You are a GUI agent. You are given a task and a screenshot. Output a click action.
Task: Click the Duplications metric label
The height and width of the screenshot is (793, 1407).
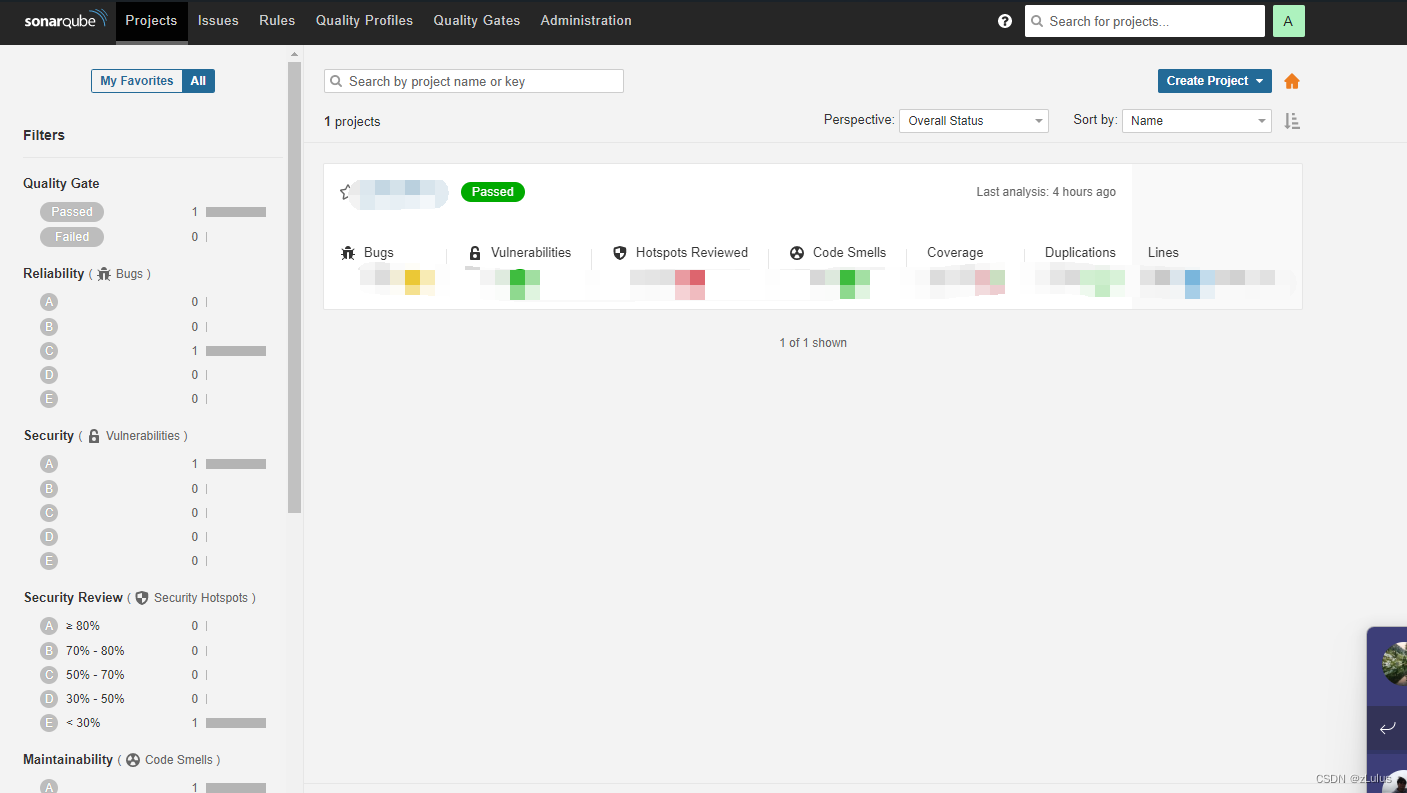point(1080,253)
